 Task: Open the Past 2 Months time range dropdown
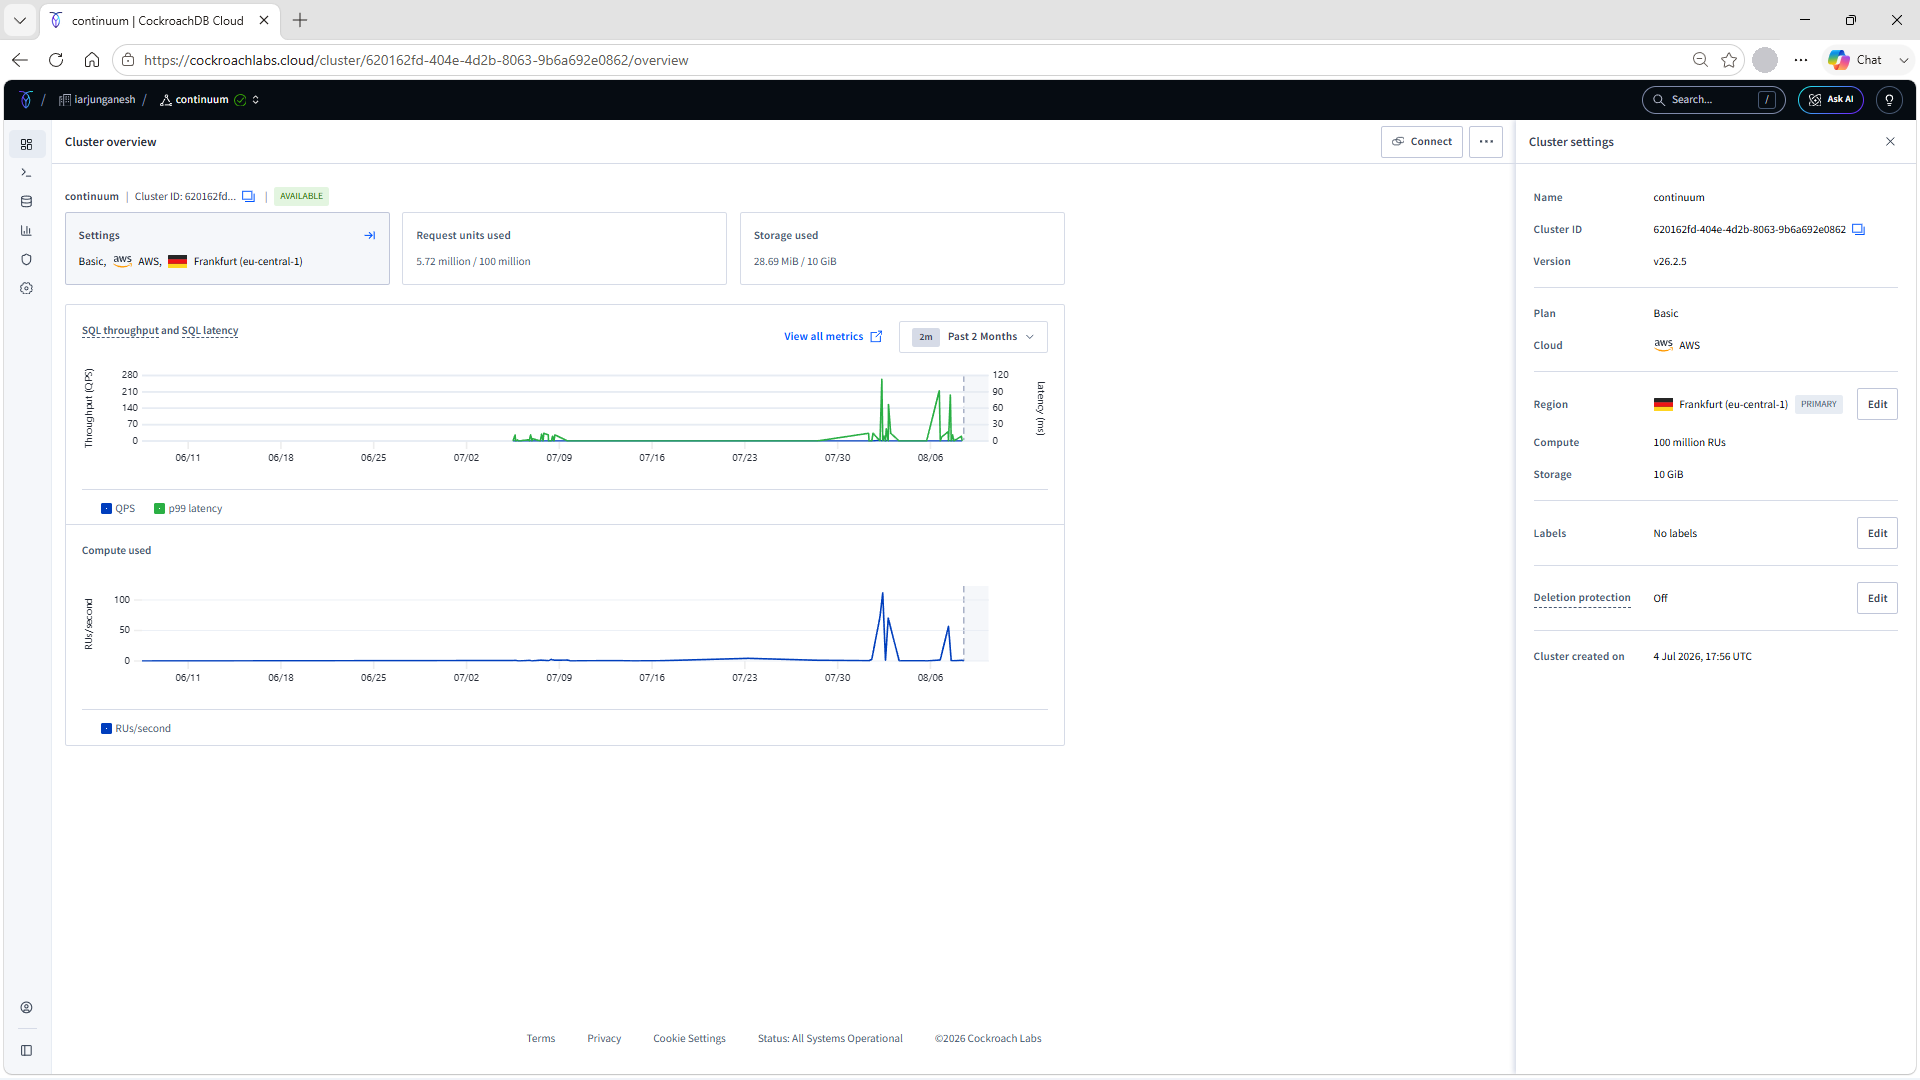973,337
